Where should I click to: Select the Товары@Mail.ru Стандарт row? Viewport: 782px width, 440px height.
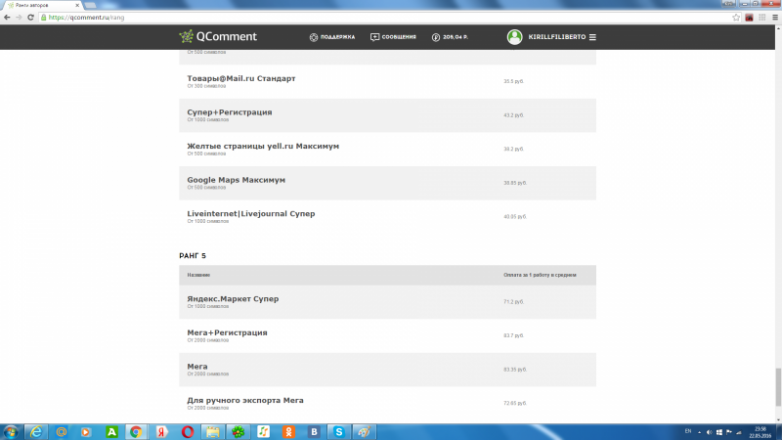click(x=388, y=81)
